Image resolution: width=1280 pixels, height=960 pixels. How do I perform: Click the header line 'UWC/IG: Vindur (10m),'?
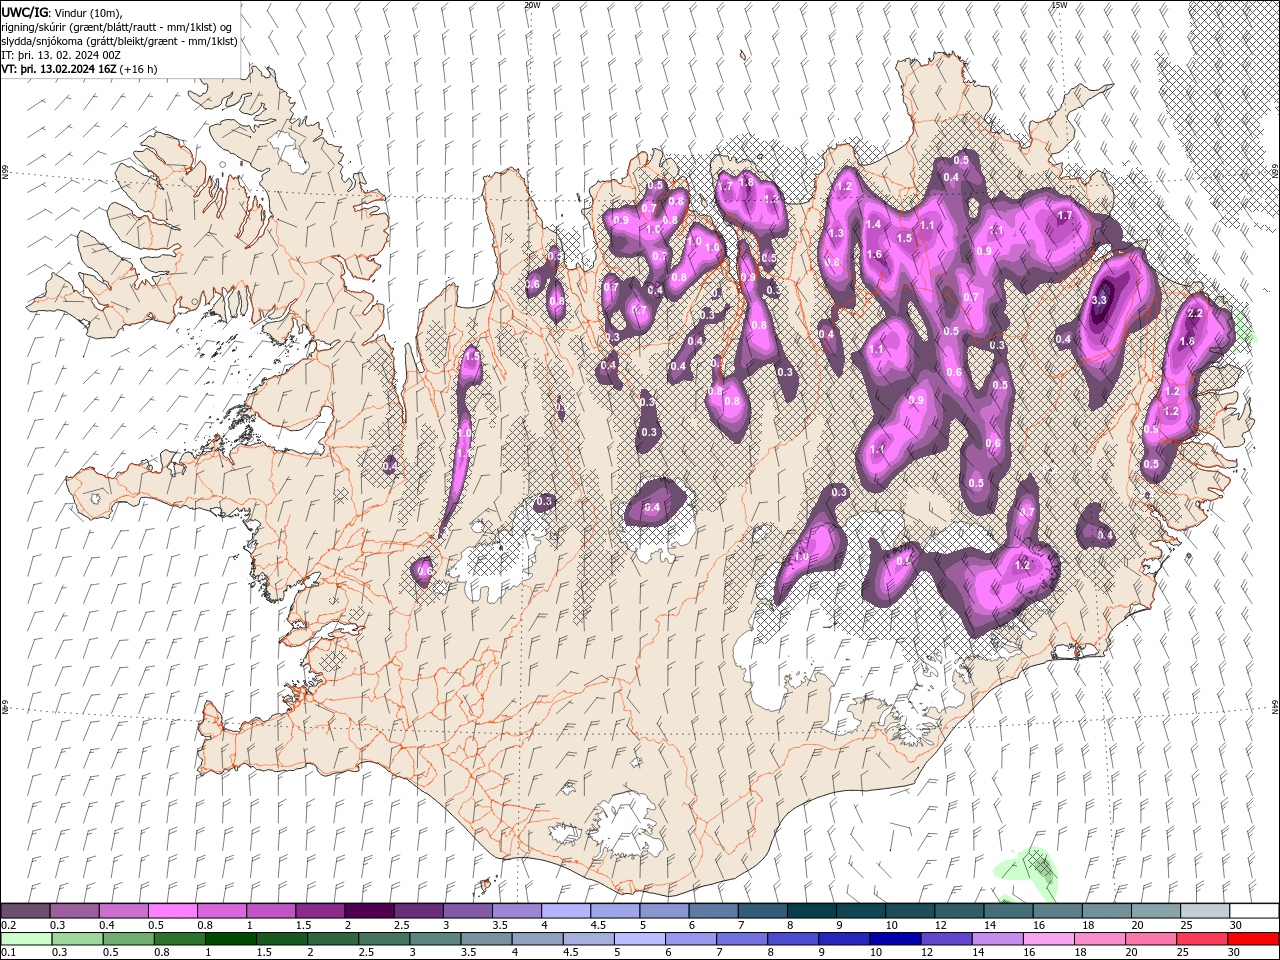pos(60,12)
